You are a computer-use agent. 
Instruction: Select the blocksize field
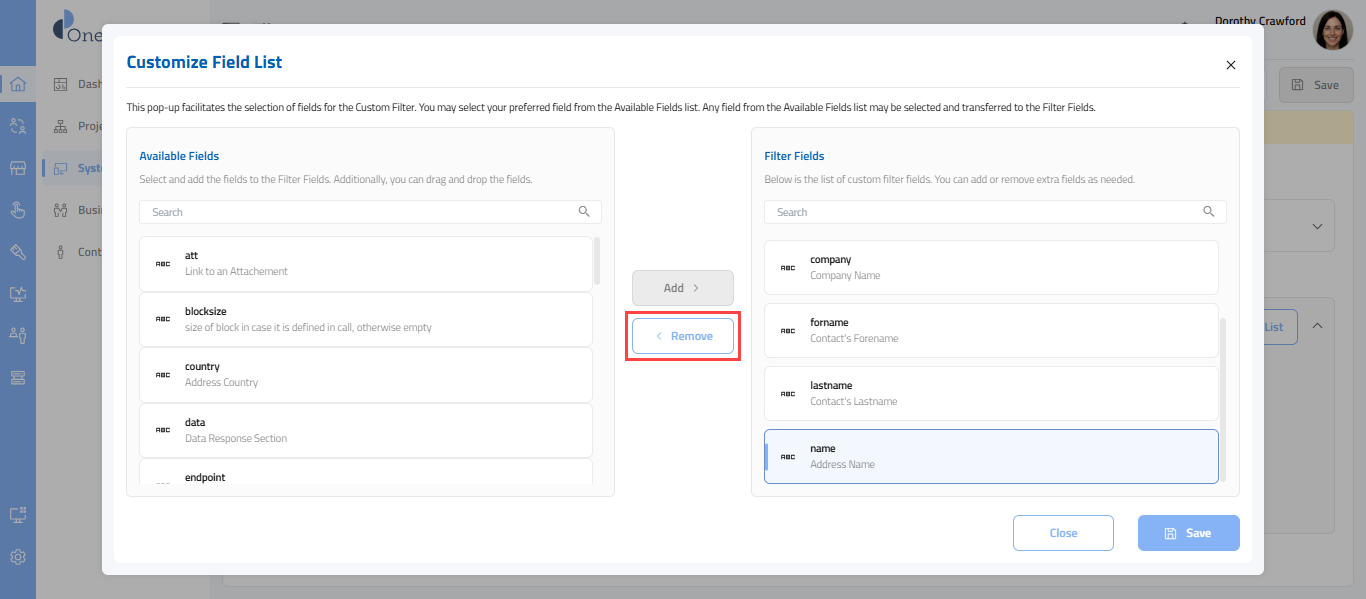click(366, 319)
